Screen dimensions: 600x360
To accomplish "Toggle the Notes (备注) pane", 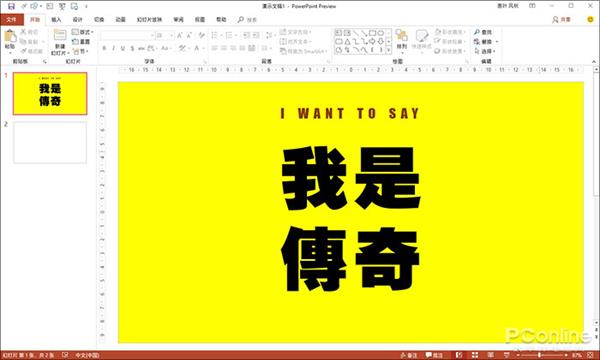I will click(x=409, y=355).
